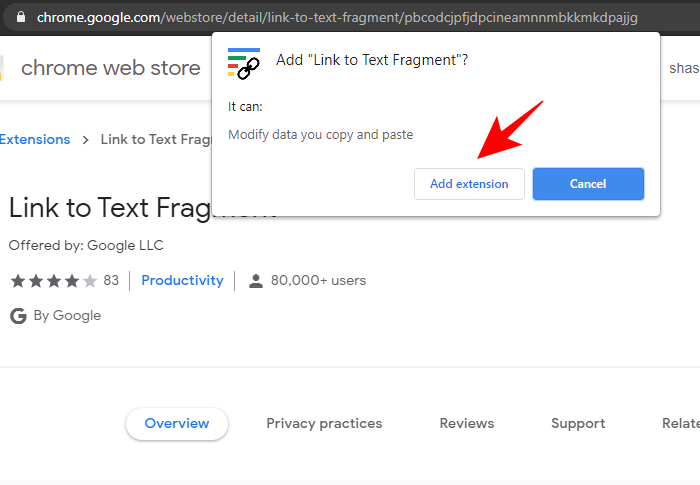
Task: Focus the Chrome address bar URL
Action: [340, 18]
